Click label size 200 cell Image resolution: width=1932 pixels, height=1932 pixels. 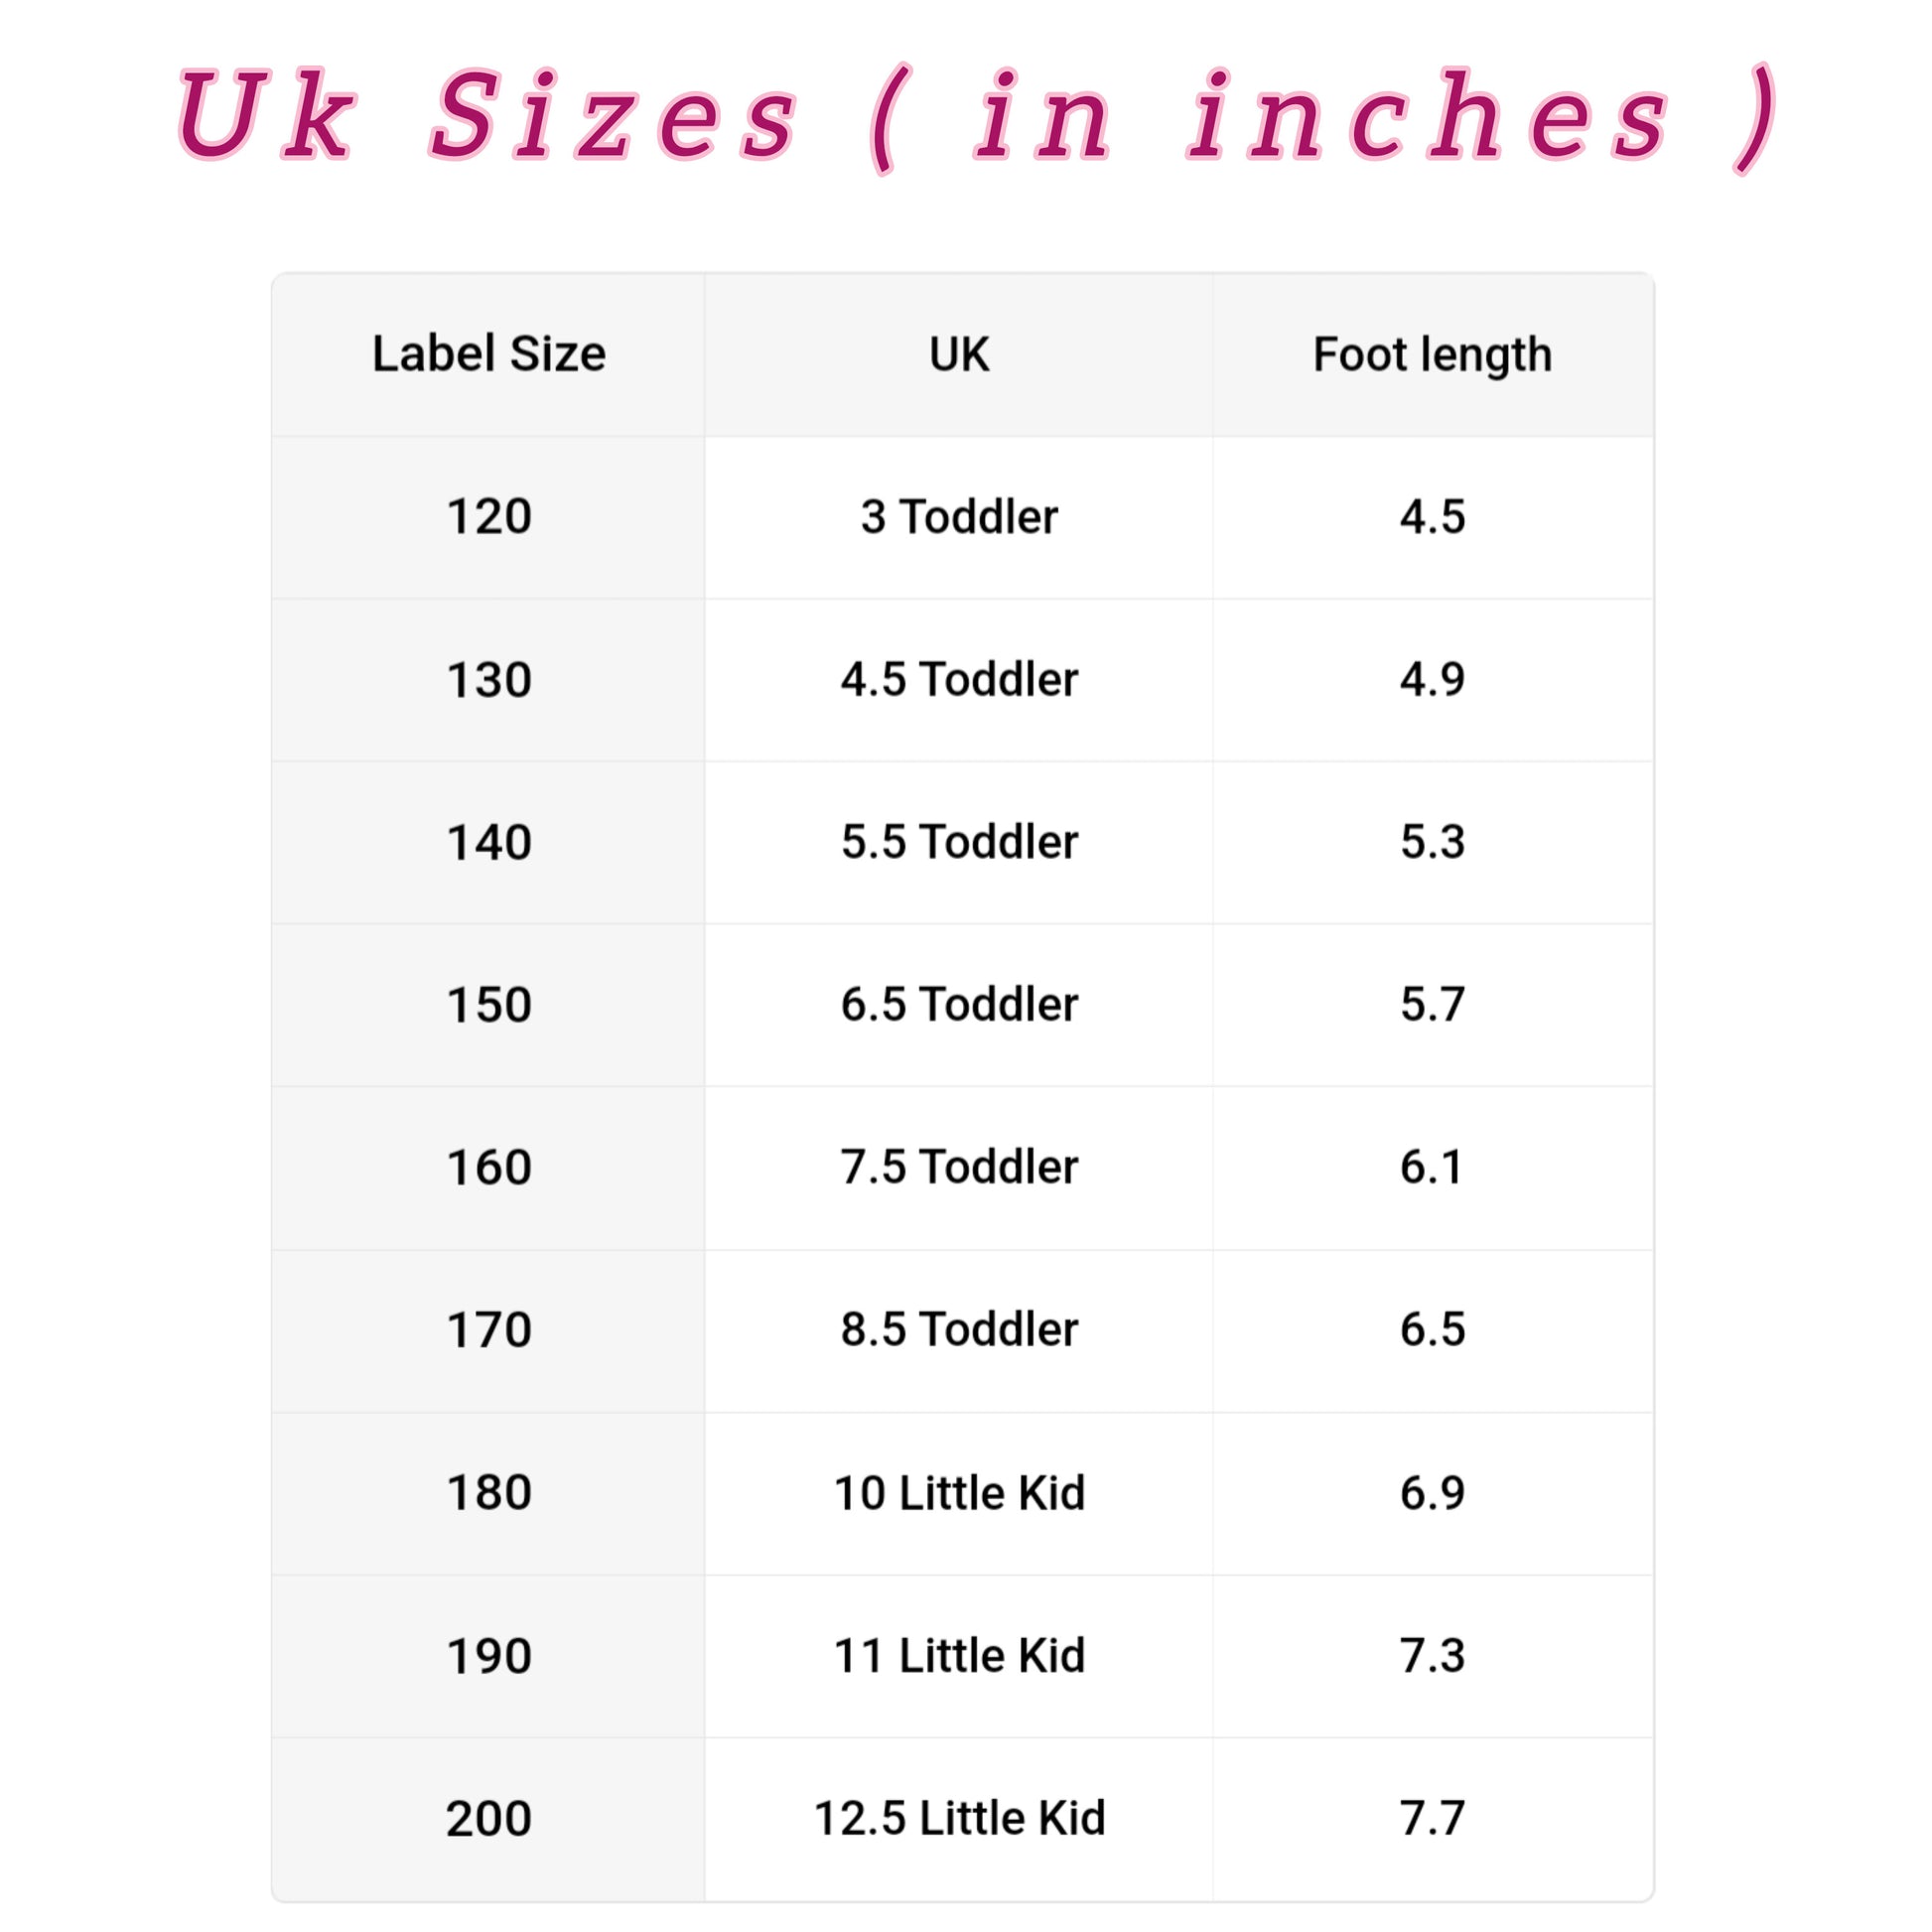pyautogui.click(x=488, y=1819)
